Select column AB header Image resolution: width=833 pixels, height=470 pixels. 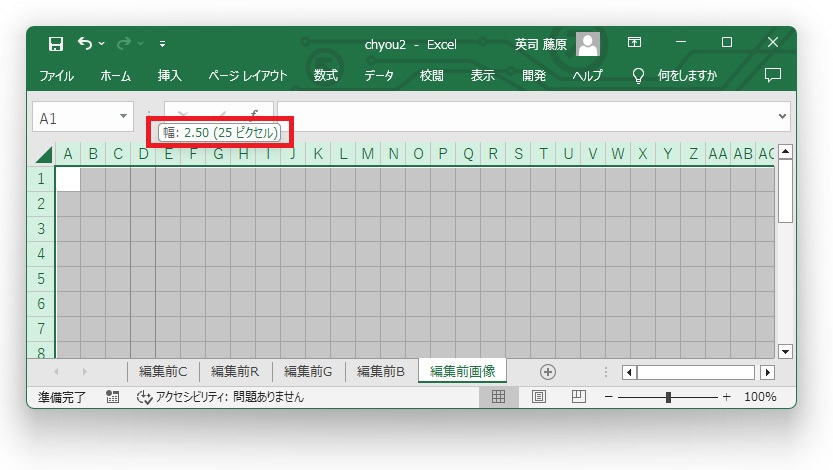coord(743,154)
